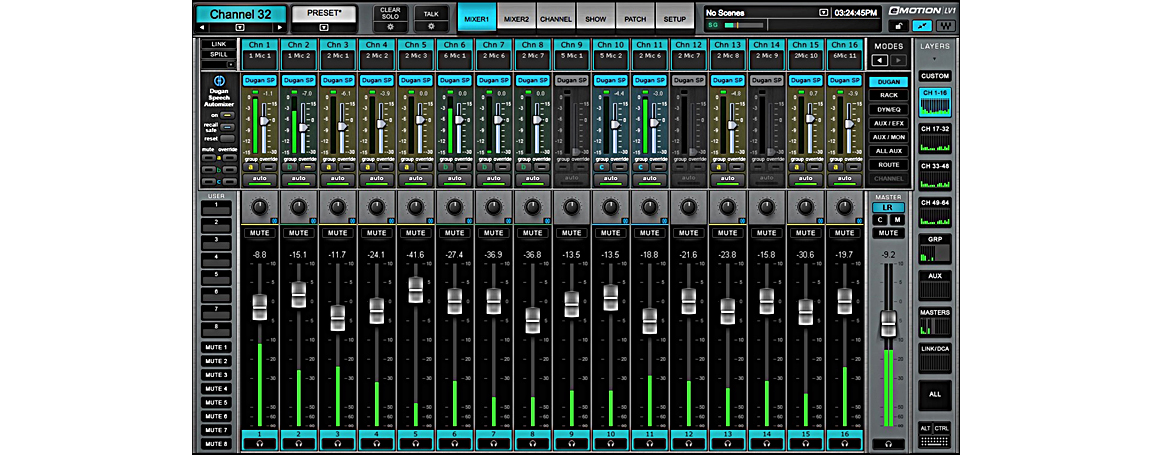Screen dimensions: 1152x455
Task: Select previous channel with left arrow
Action: tap(204, 28)
